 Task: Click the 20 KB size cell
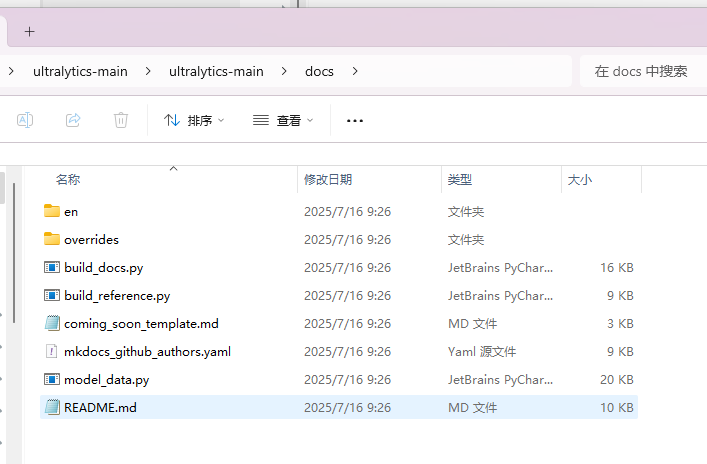click(617, 380)
